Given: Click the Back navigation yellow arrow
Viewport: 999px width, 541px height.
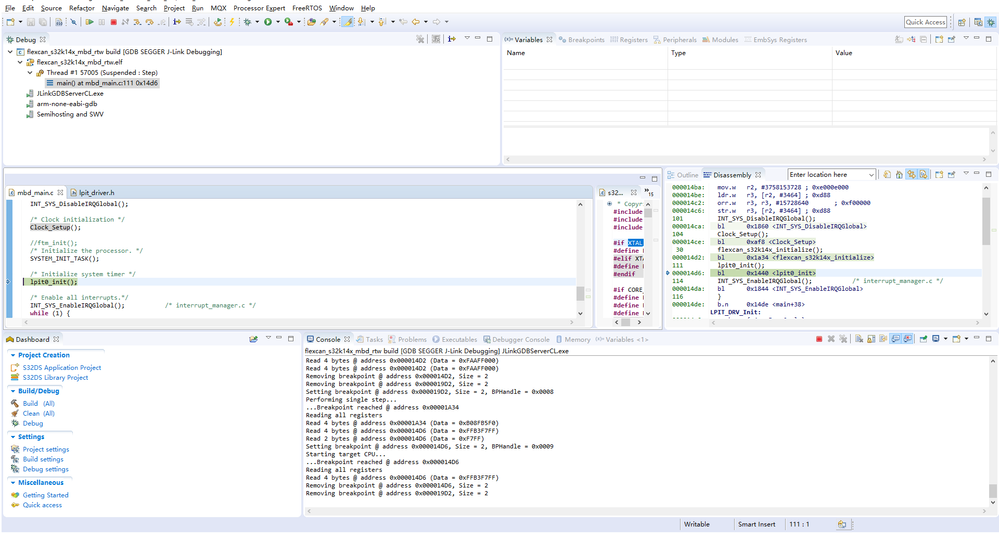Looking at the screenshot, I should (x=415, y=22).
